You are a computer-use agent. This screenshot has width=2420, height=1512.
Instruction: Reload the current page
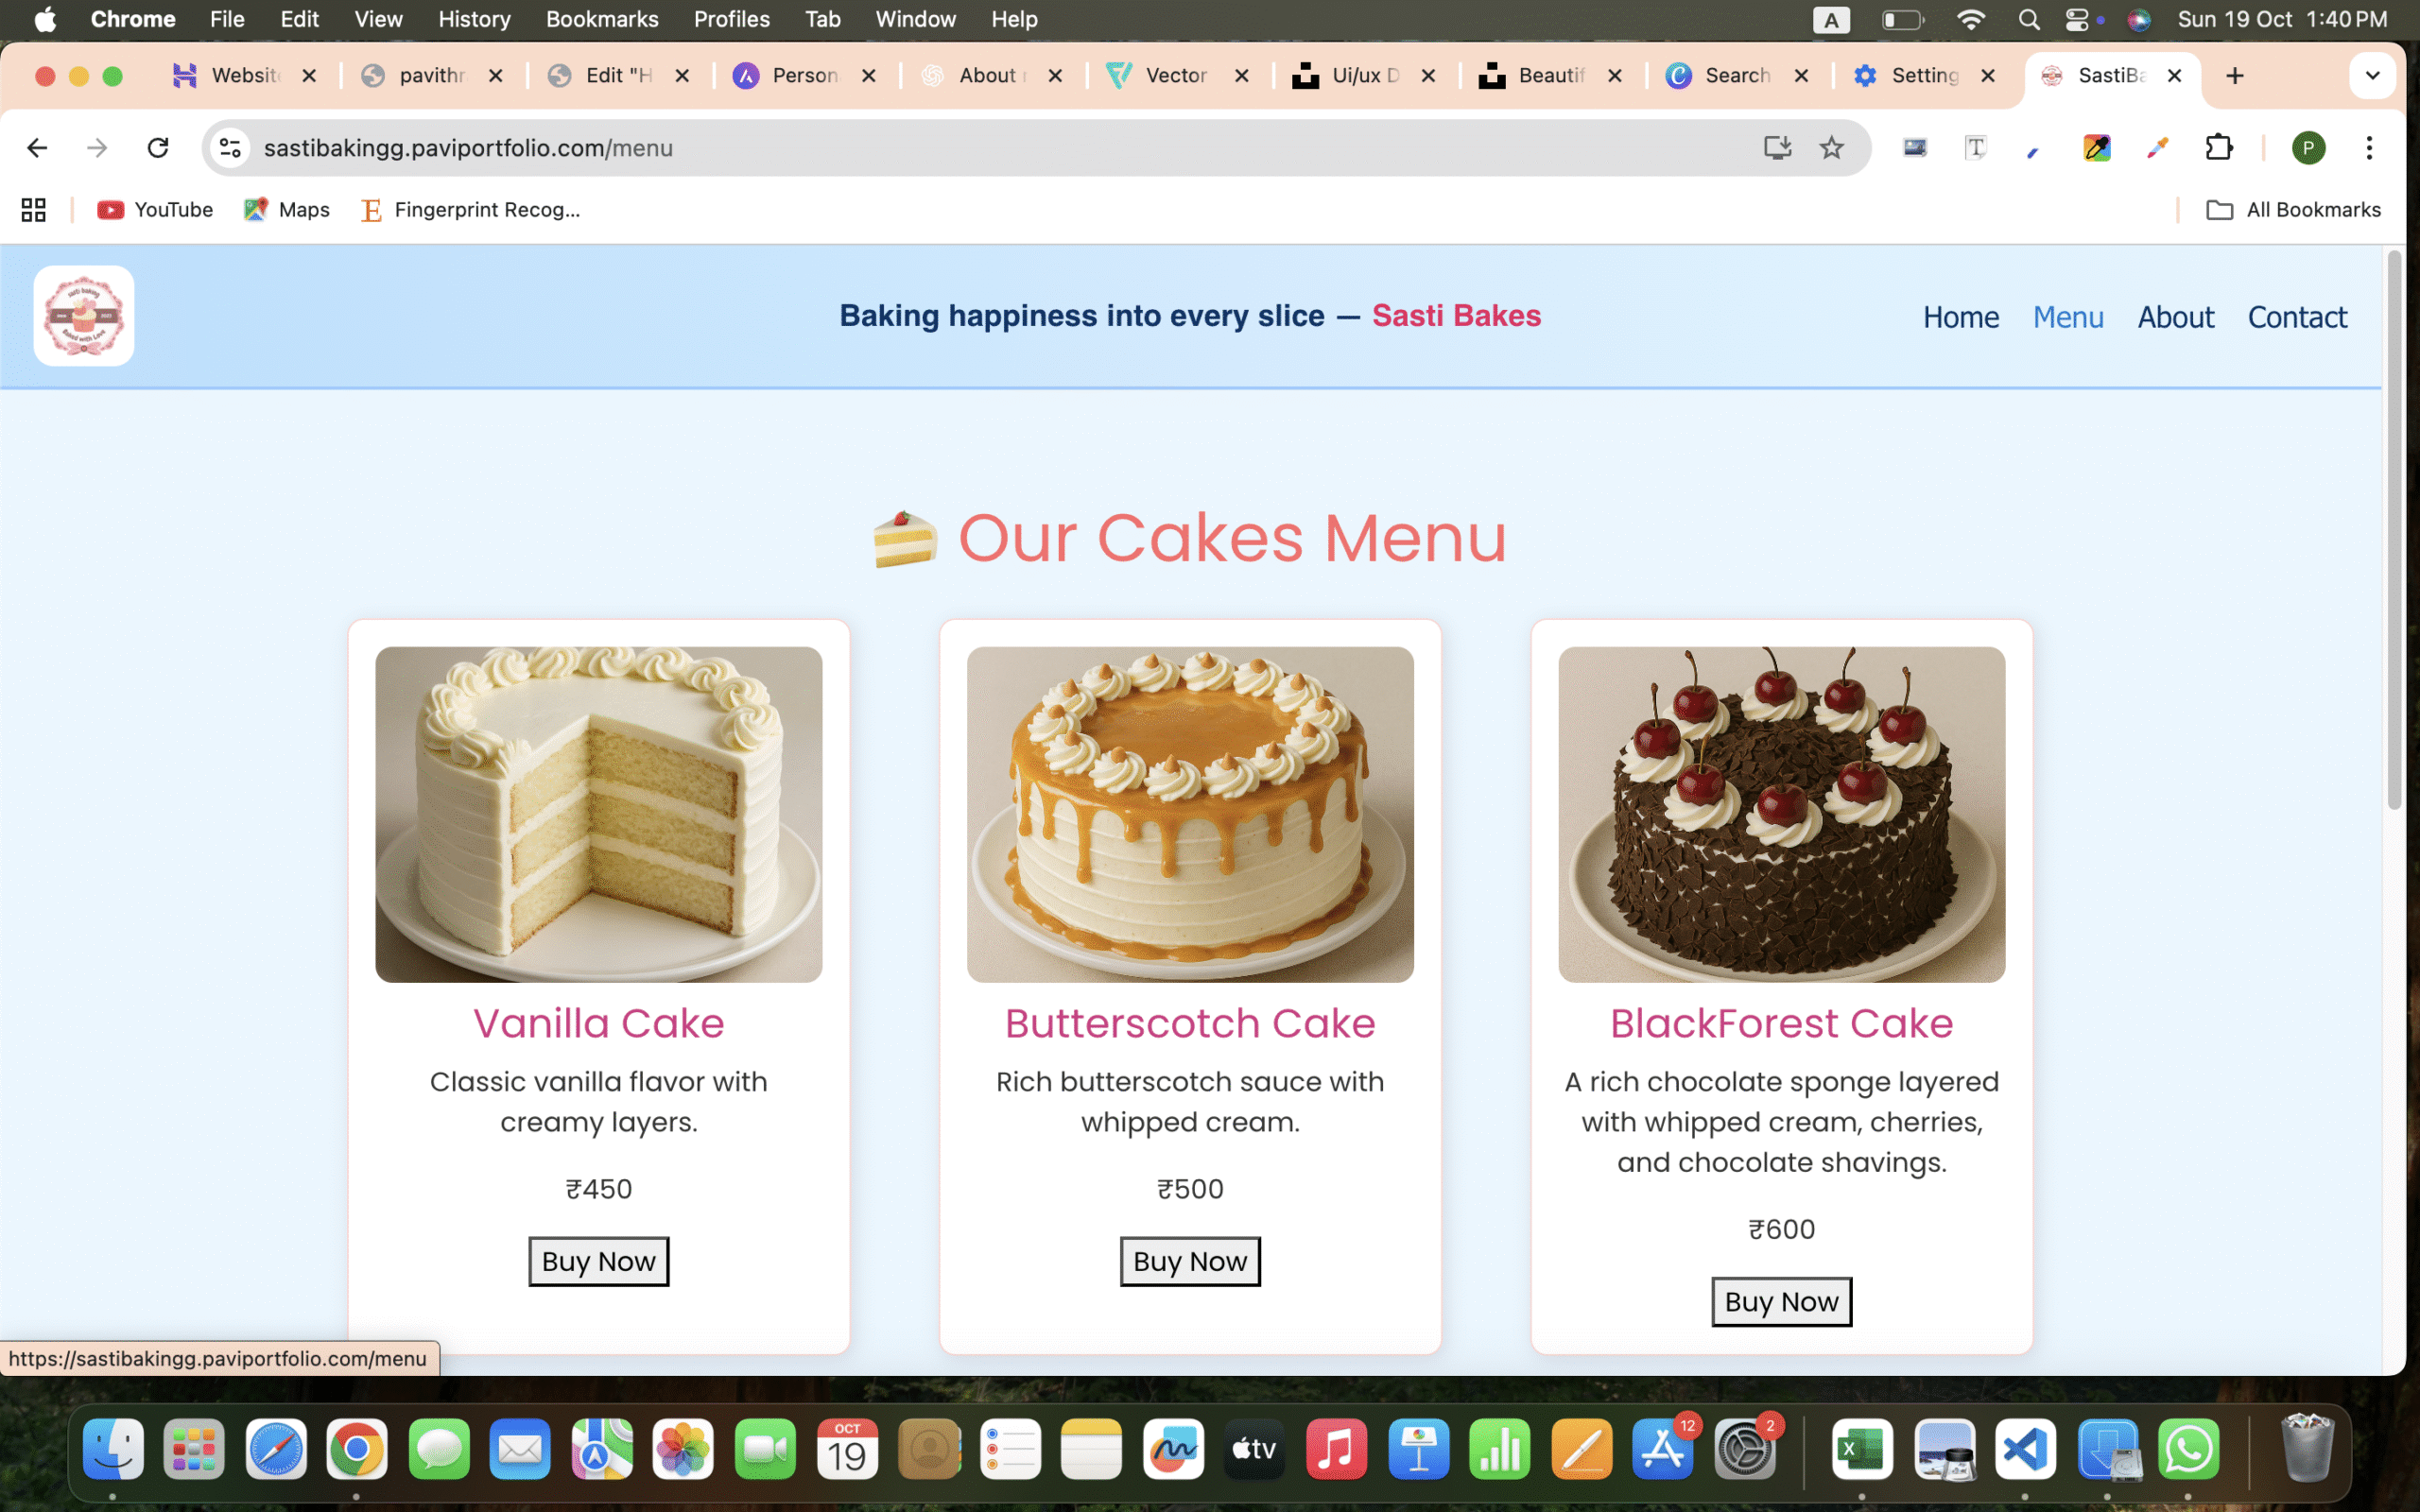coord(158,147)
